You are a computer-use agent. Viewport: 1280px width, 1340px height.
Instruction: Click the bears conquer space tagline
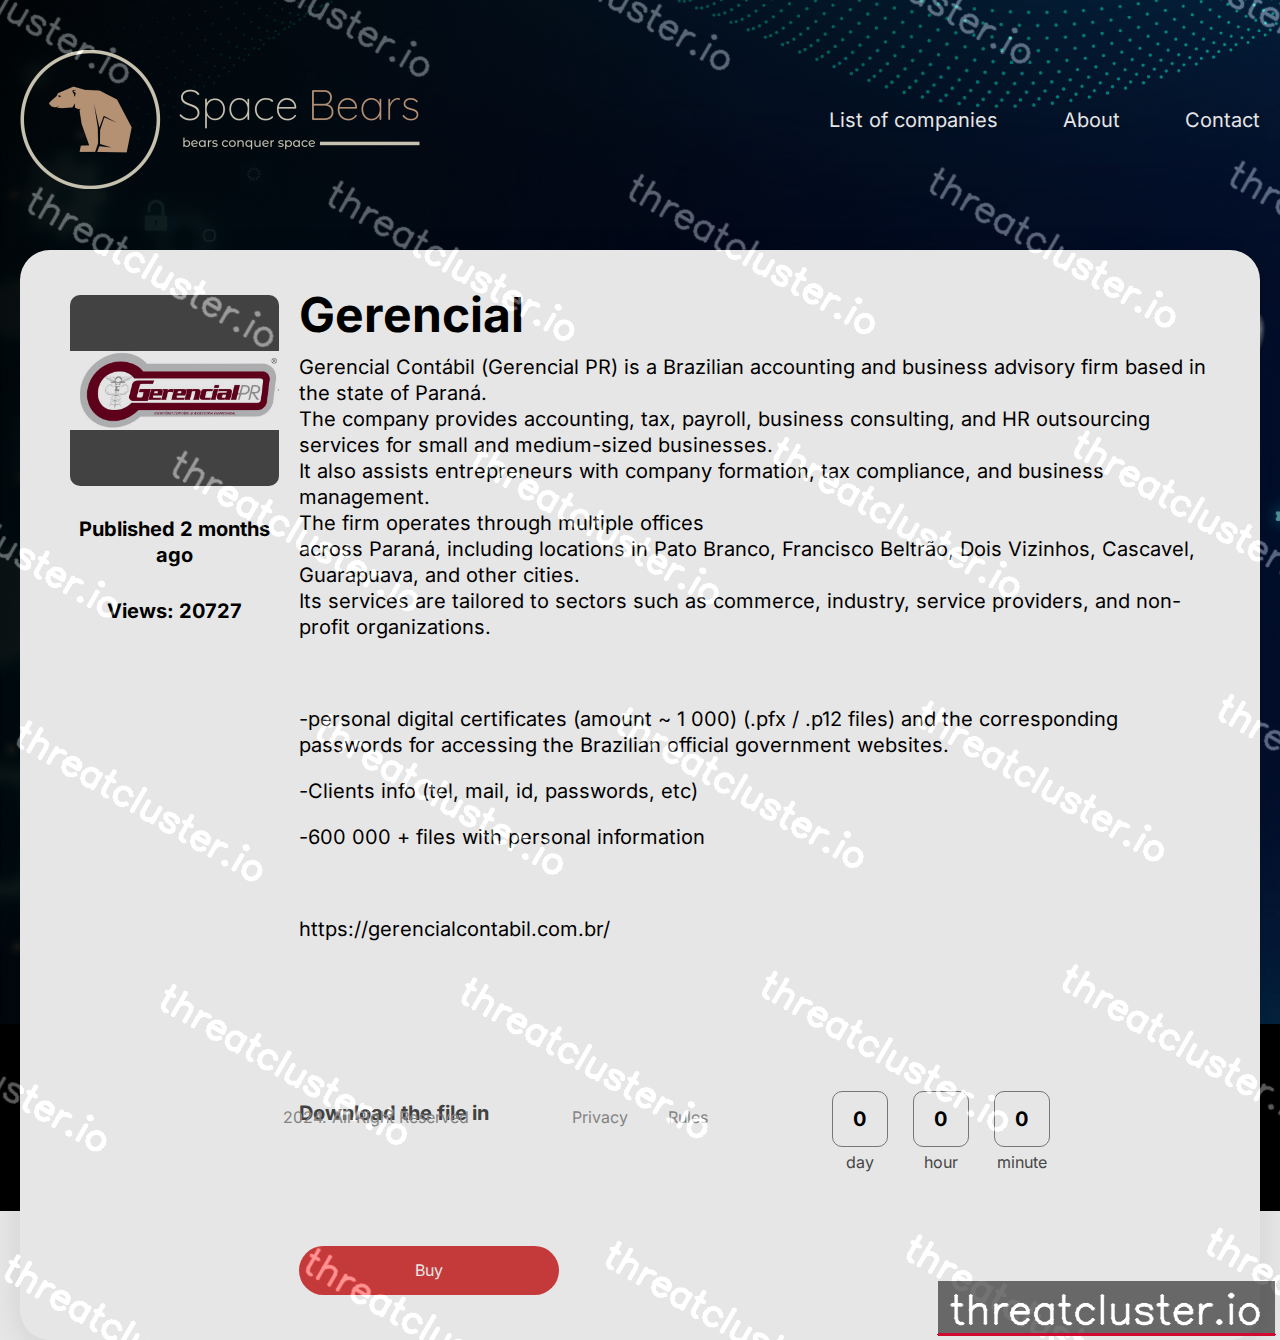click(x=249, y=143)
